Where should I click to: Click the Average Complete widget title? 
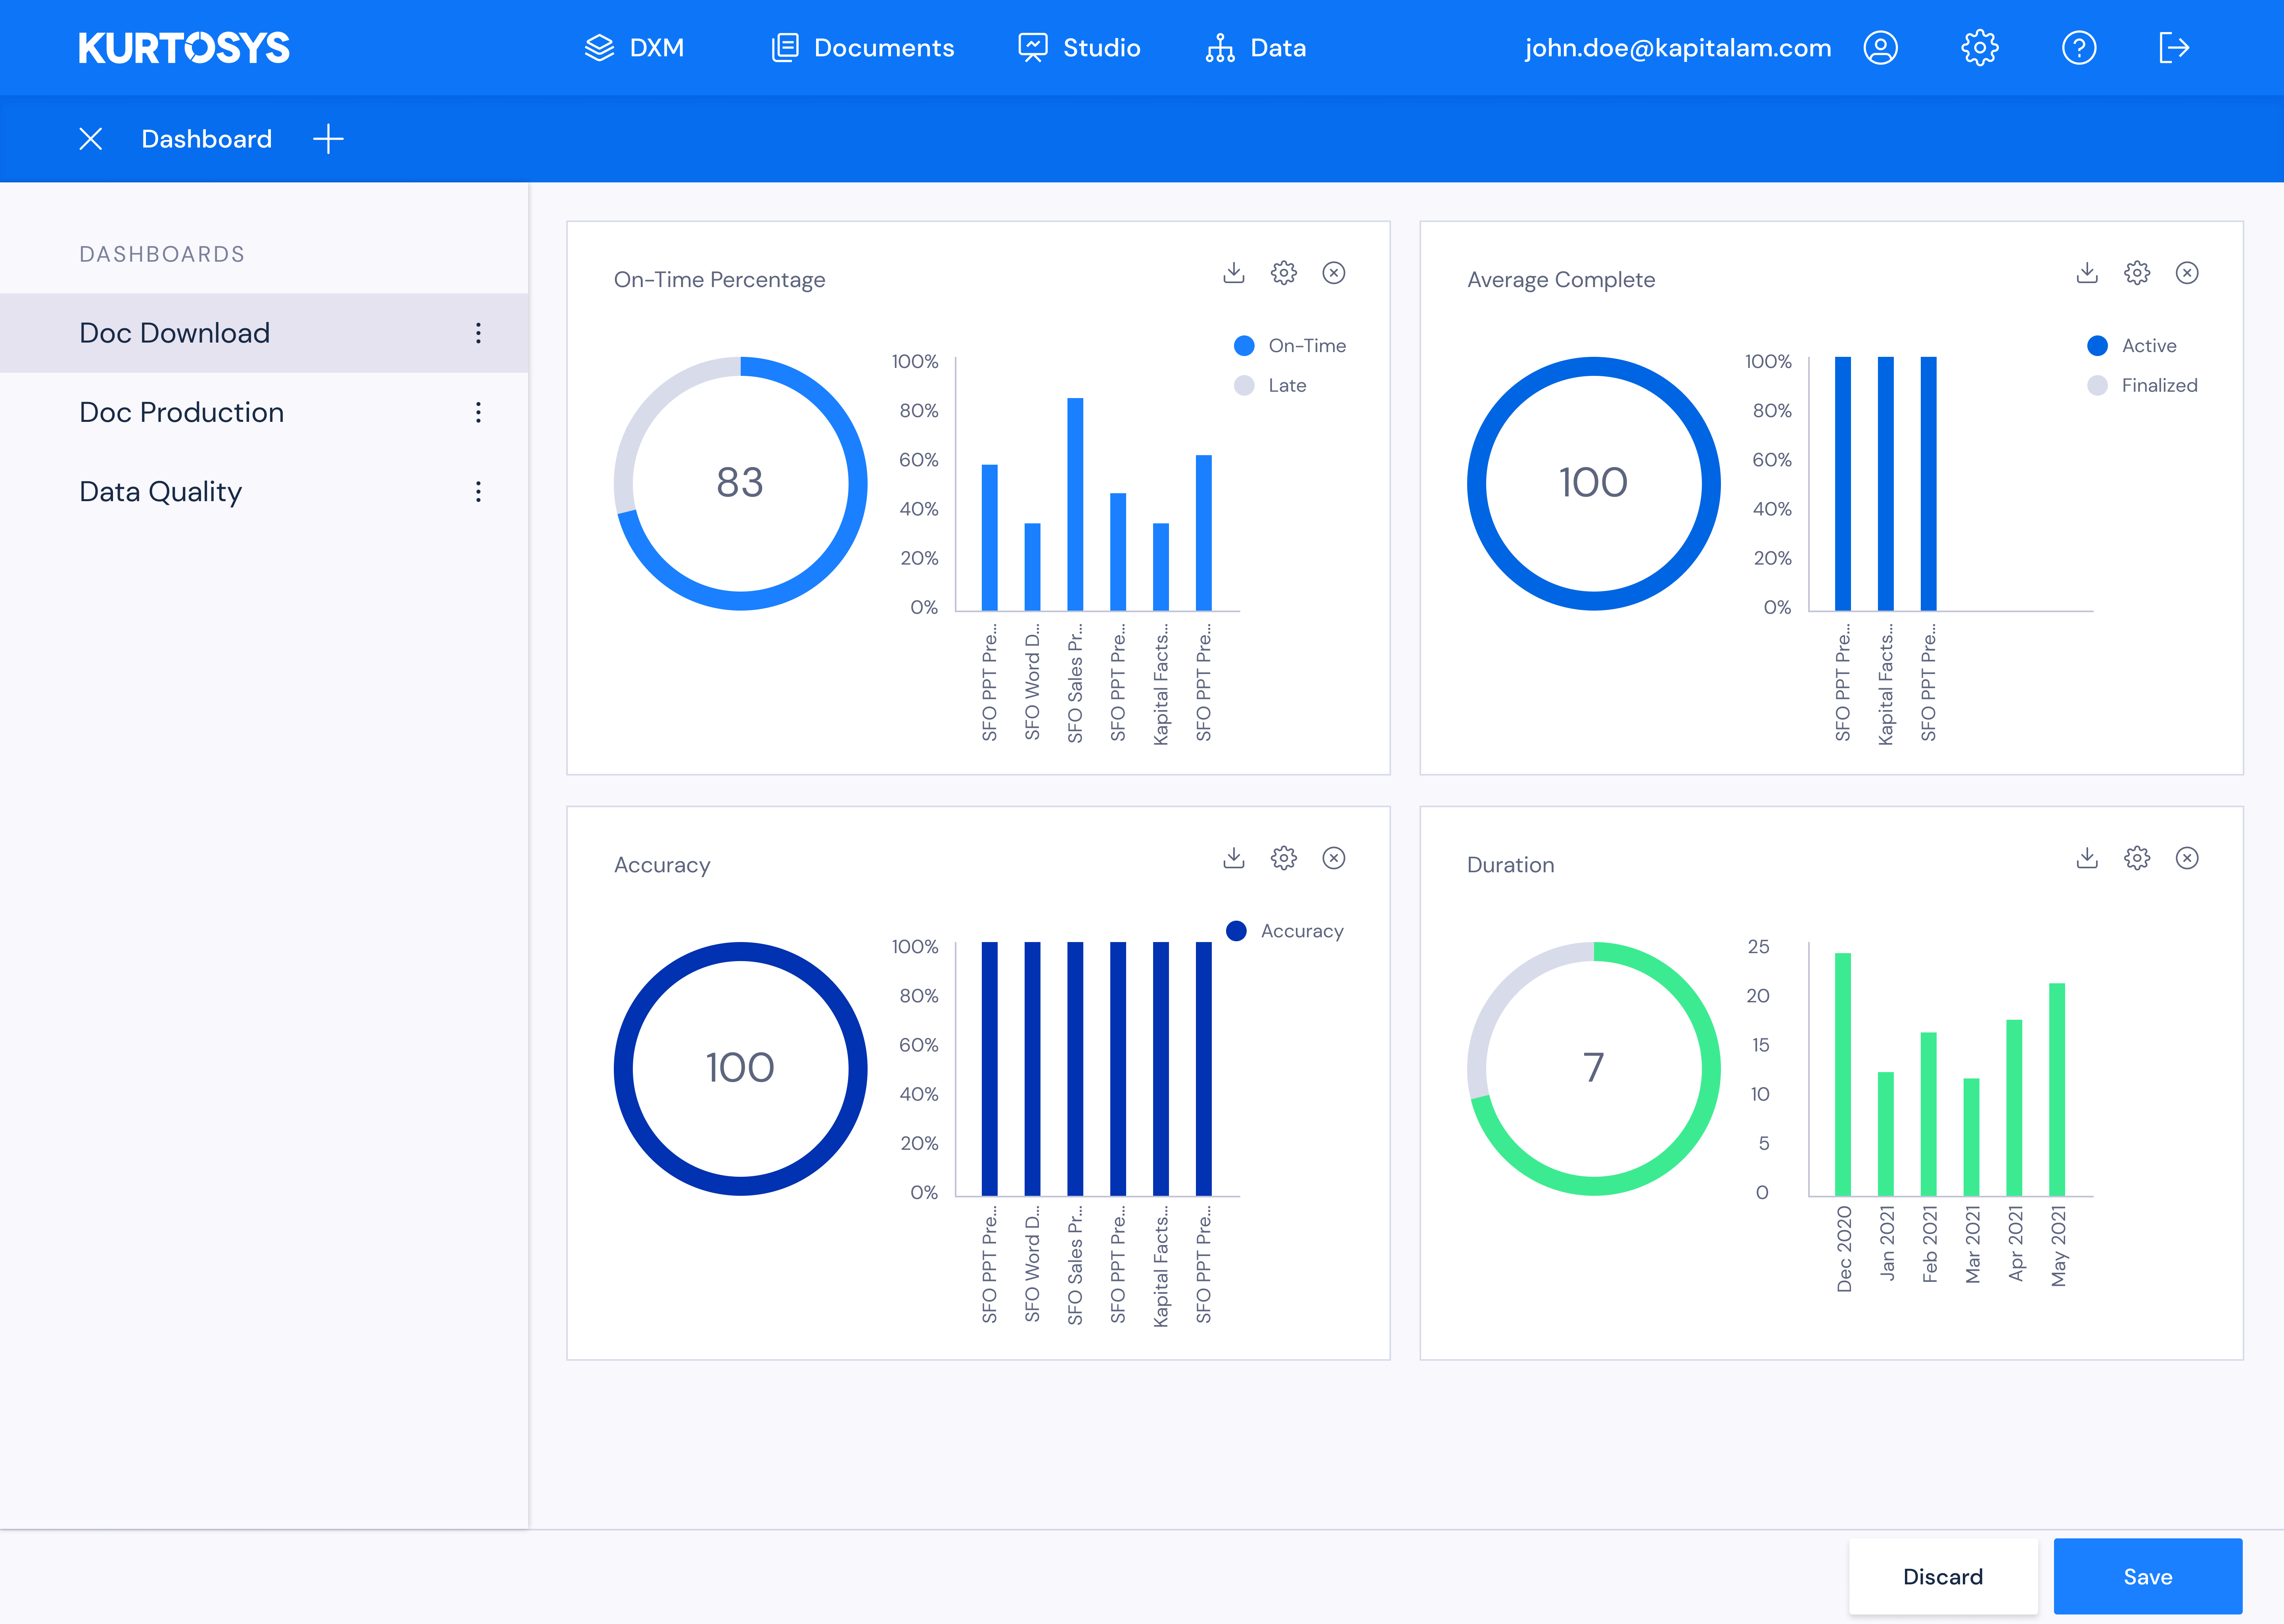[x=1561, y=280]
